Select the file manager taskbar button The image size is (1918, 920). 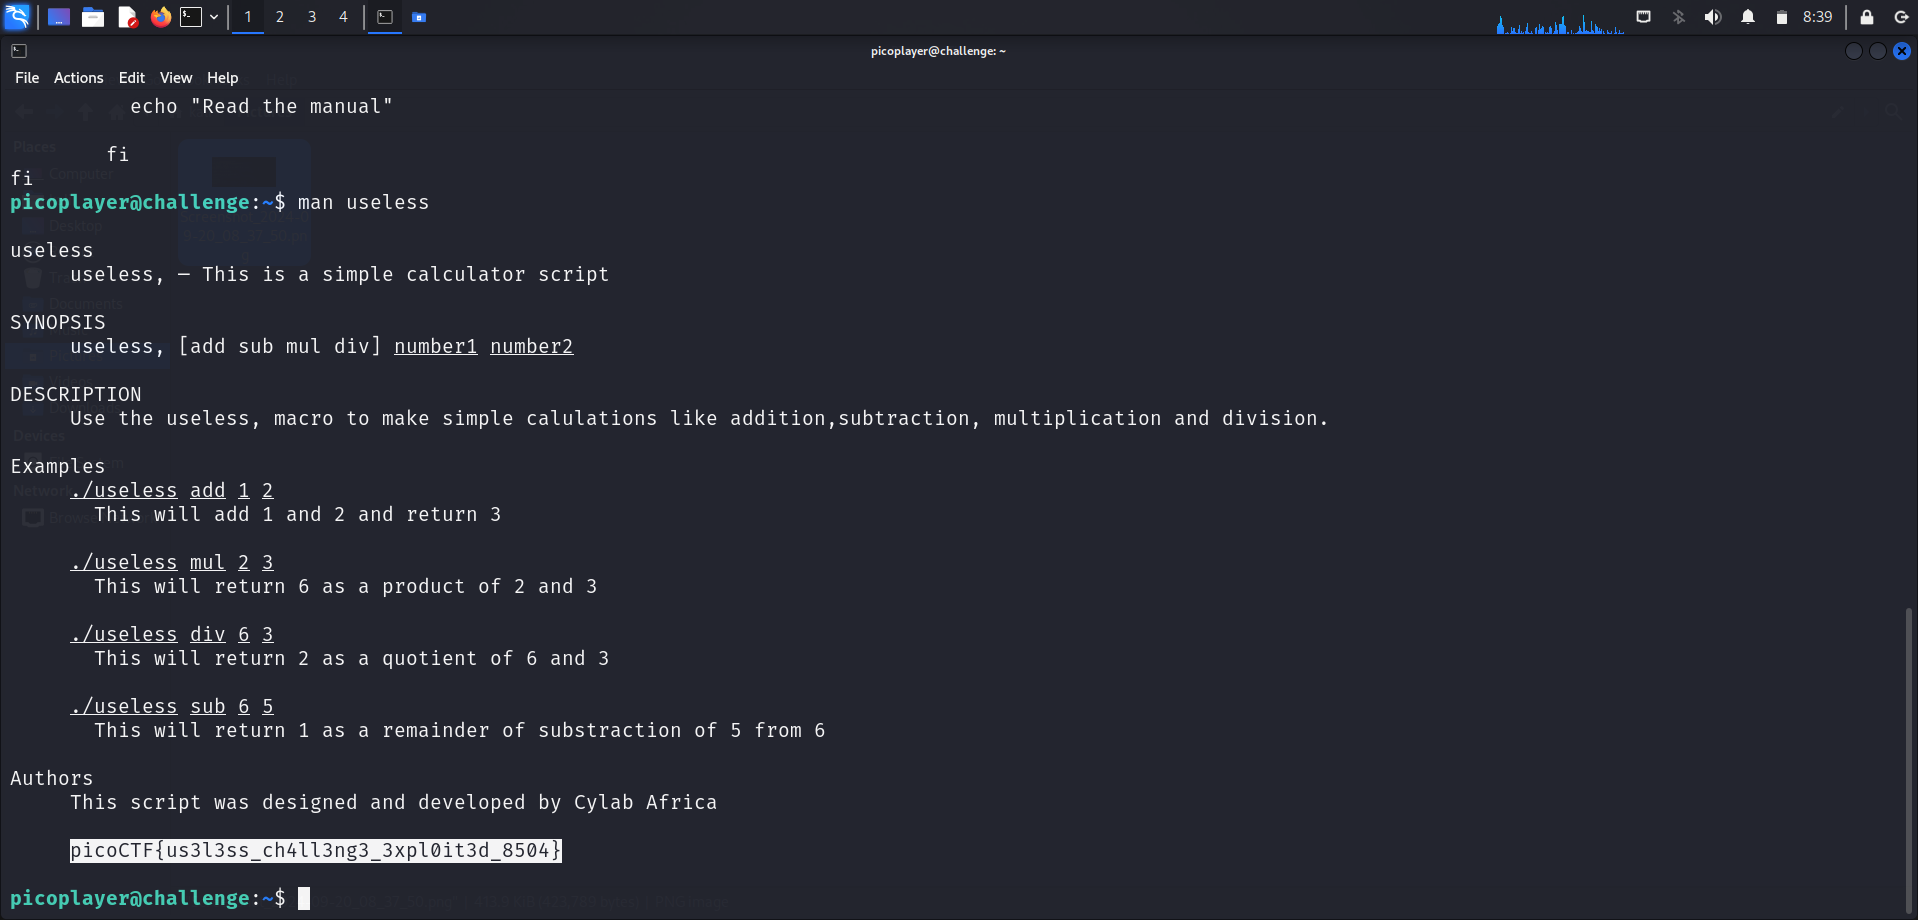click(x=419, y=17)
